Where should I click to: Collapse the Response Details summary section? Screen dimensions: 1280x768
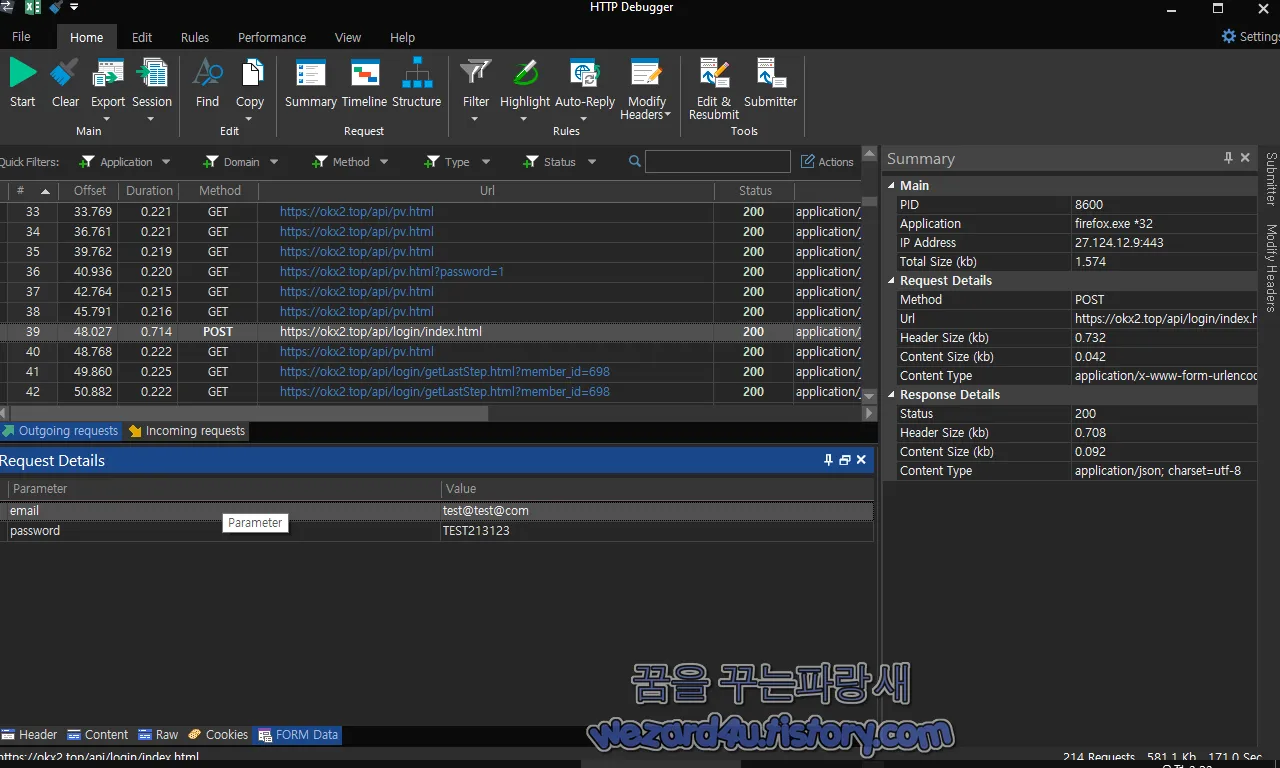click(891, 395)
